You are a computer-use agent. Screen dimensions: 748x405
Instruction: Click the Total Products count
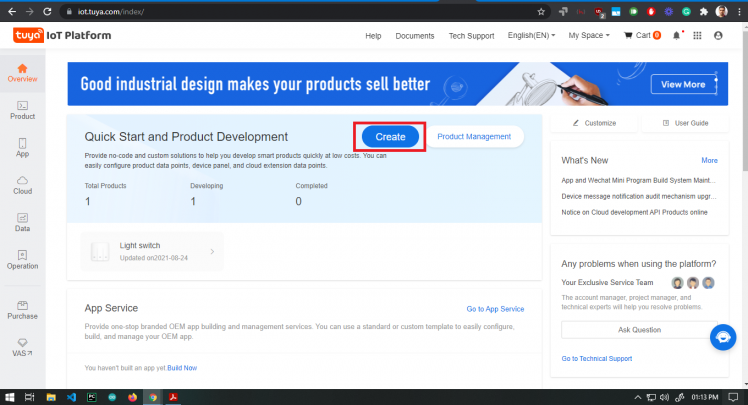pyautogui.click(x=88, y=202)
